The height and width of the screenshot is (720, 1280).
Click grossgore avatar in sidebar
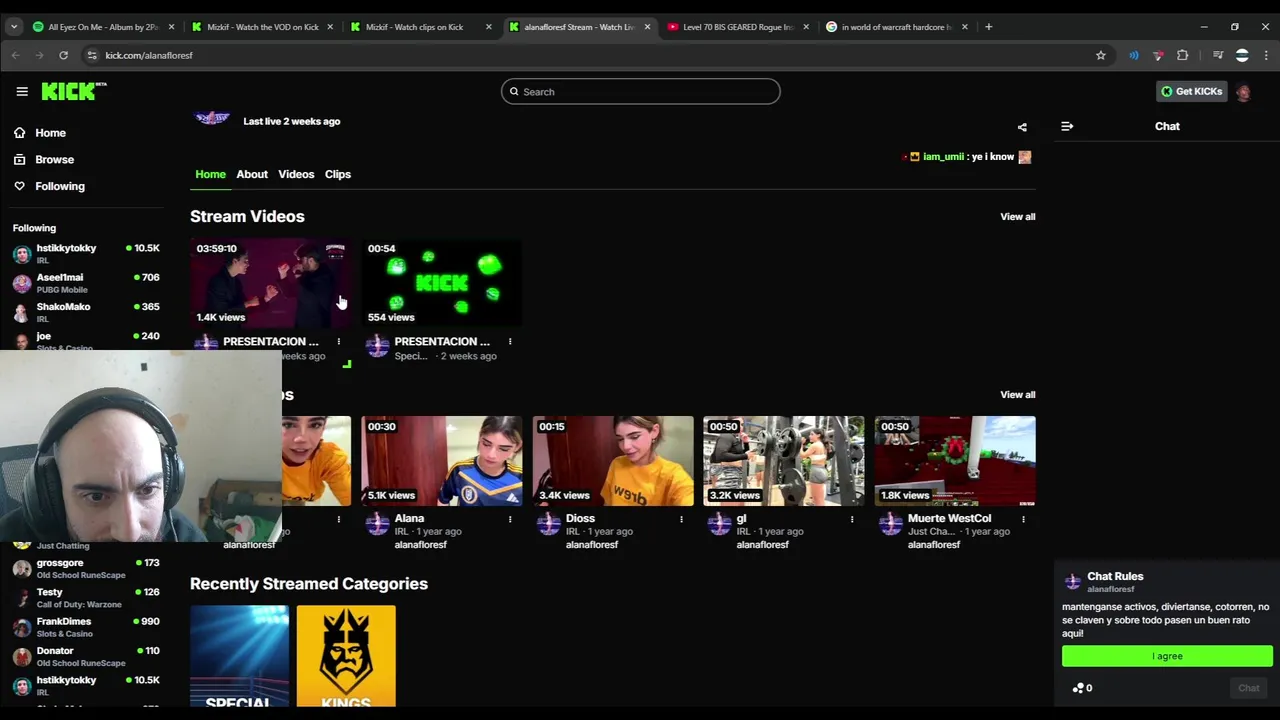tap(22, 569)
